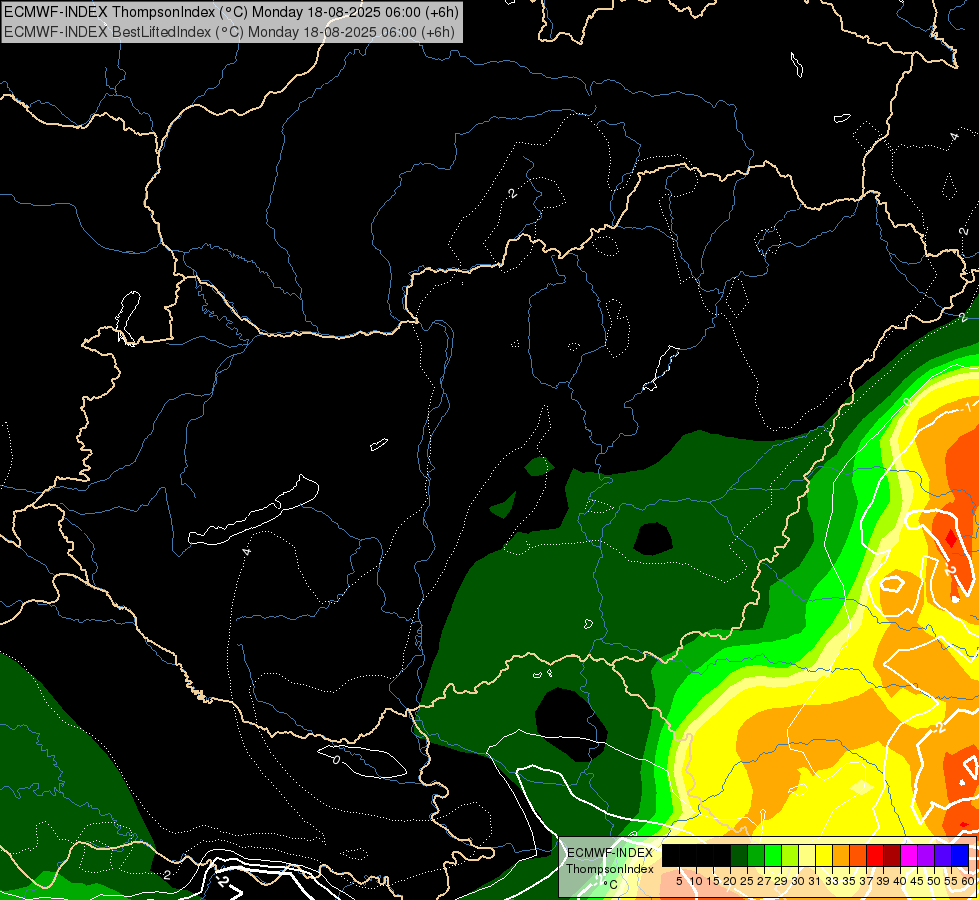
Task: Pick the yellow-green 29–30 legend swatch
Action: tap(790, 855)
